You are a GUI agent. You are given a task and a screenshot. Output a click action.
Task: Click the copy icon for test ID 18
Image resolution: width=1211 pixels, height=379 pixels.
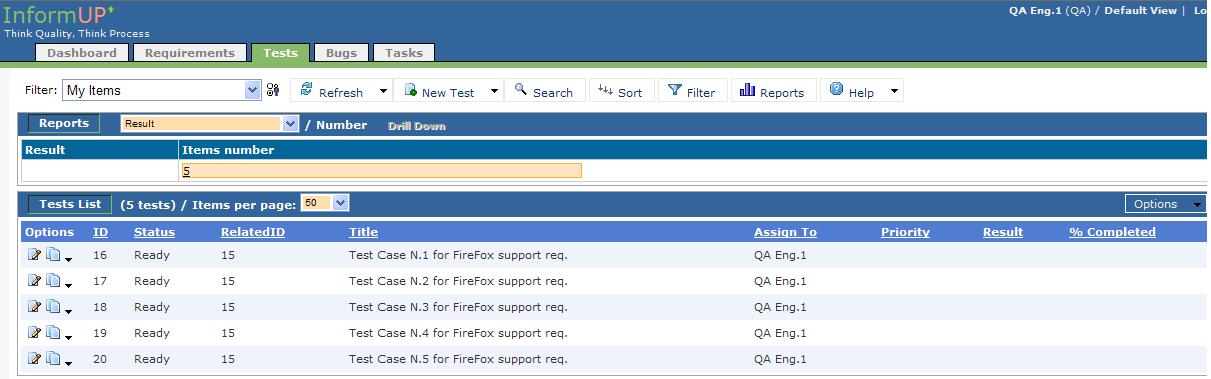tap(53, 307)
